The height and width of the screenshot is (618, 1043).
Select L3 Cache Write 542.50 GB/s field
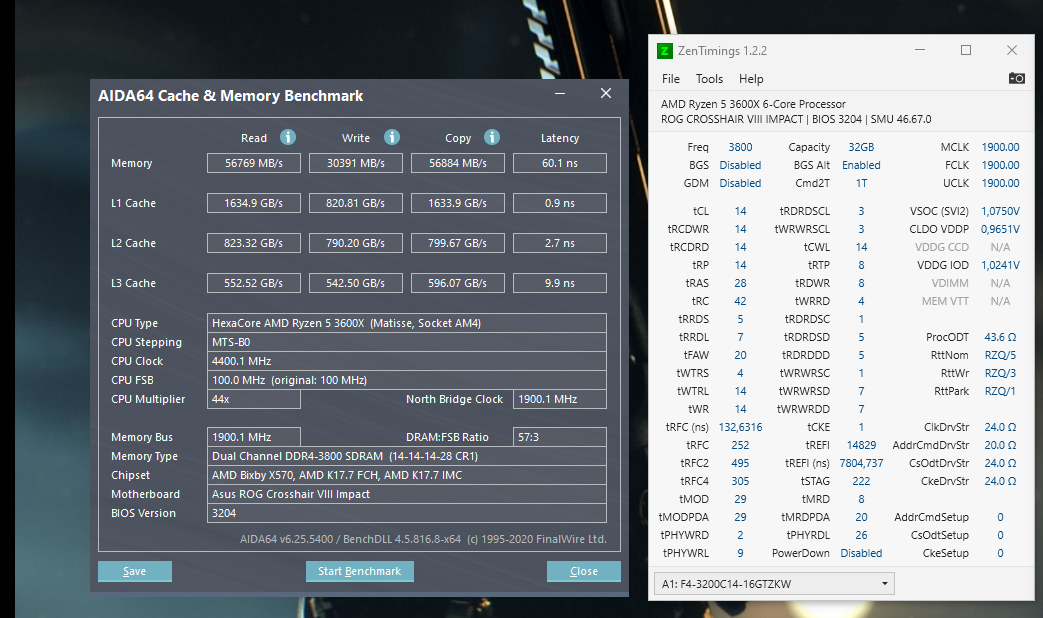[355, 283]
